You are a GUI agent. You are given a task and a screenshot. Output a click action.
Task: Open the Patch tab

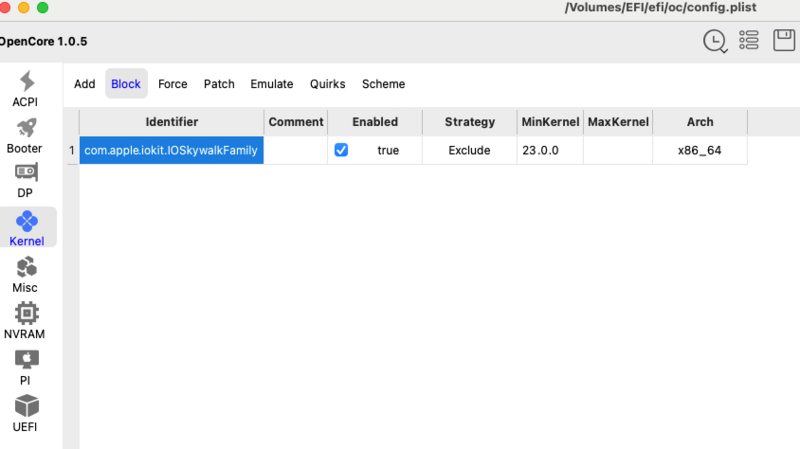219,84
